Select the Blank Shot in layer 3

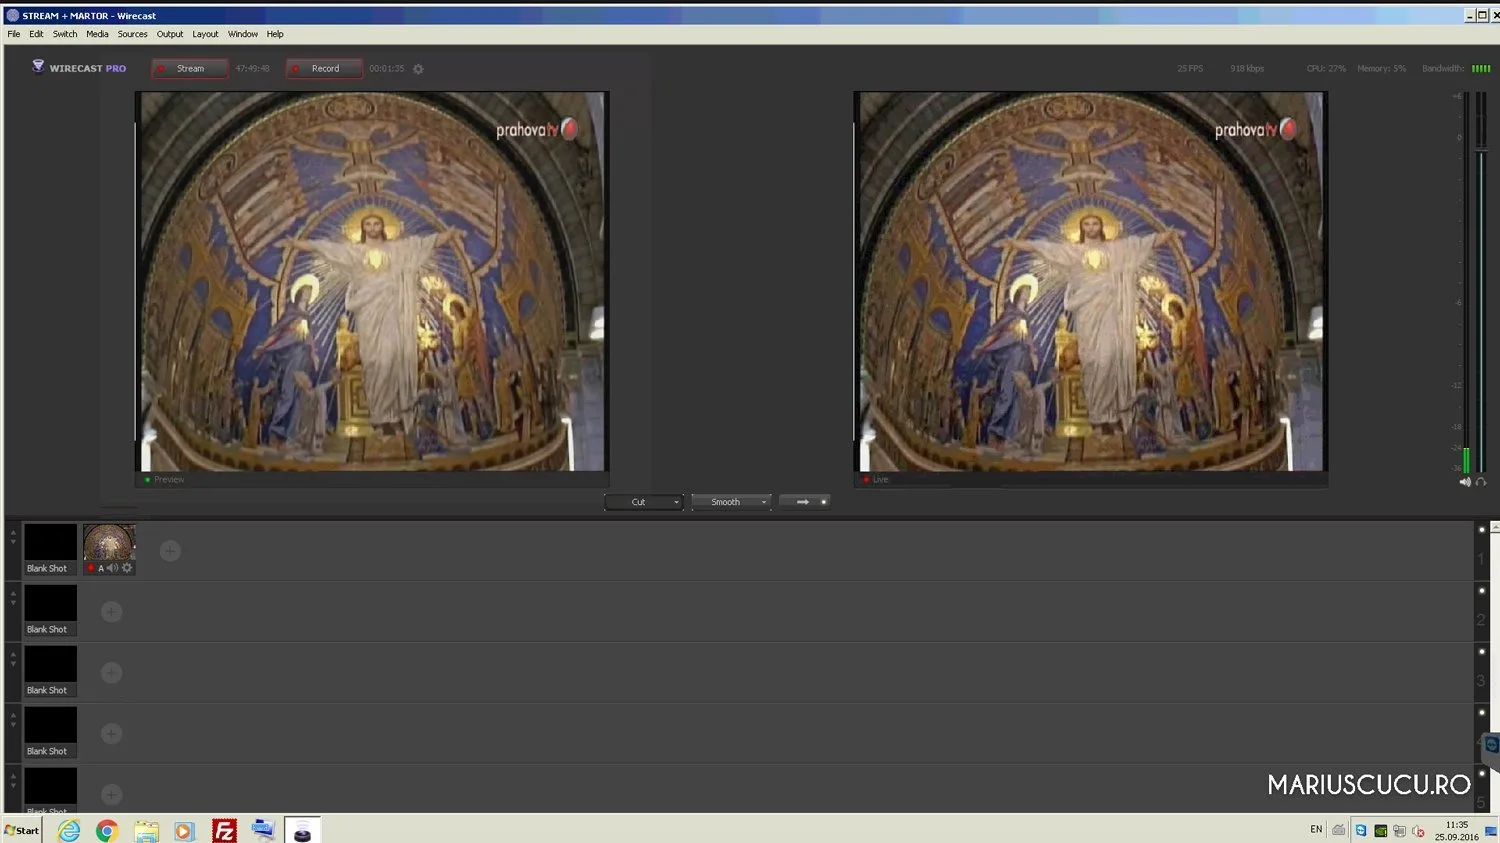[50, 671]
